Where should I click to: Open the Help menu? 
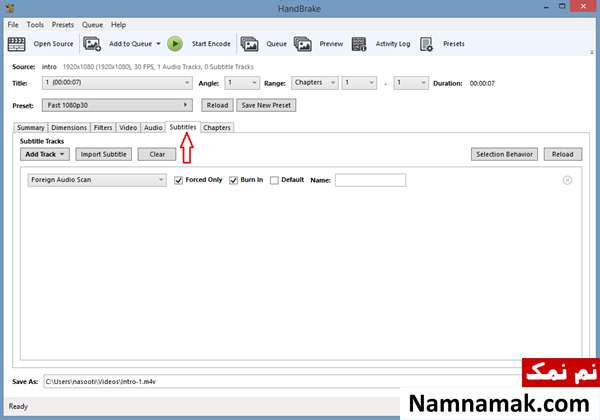(x=118, y=25)
